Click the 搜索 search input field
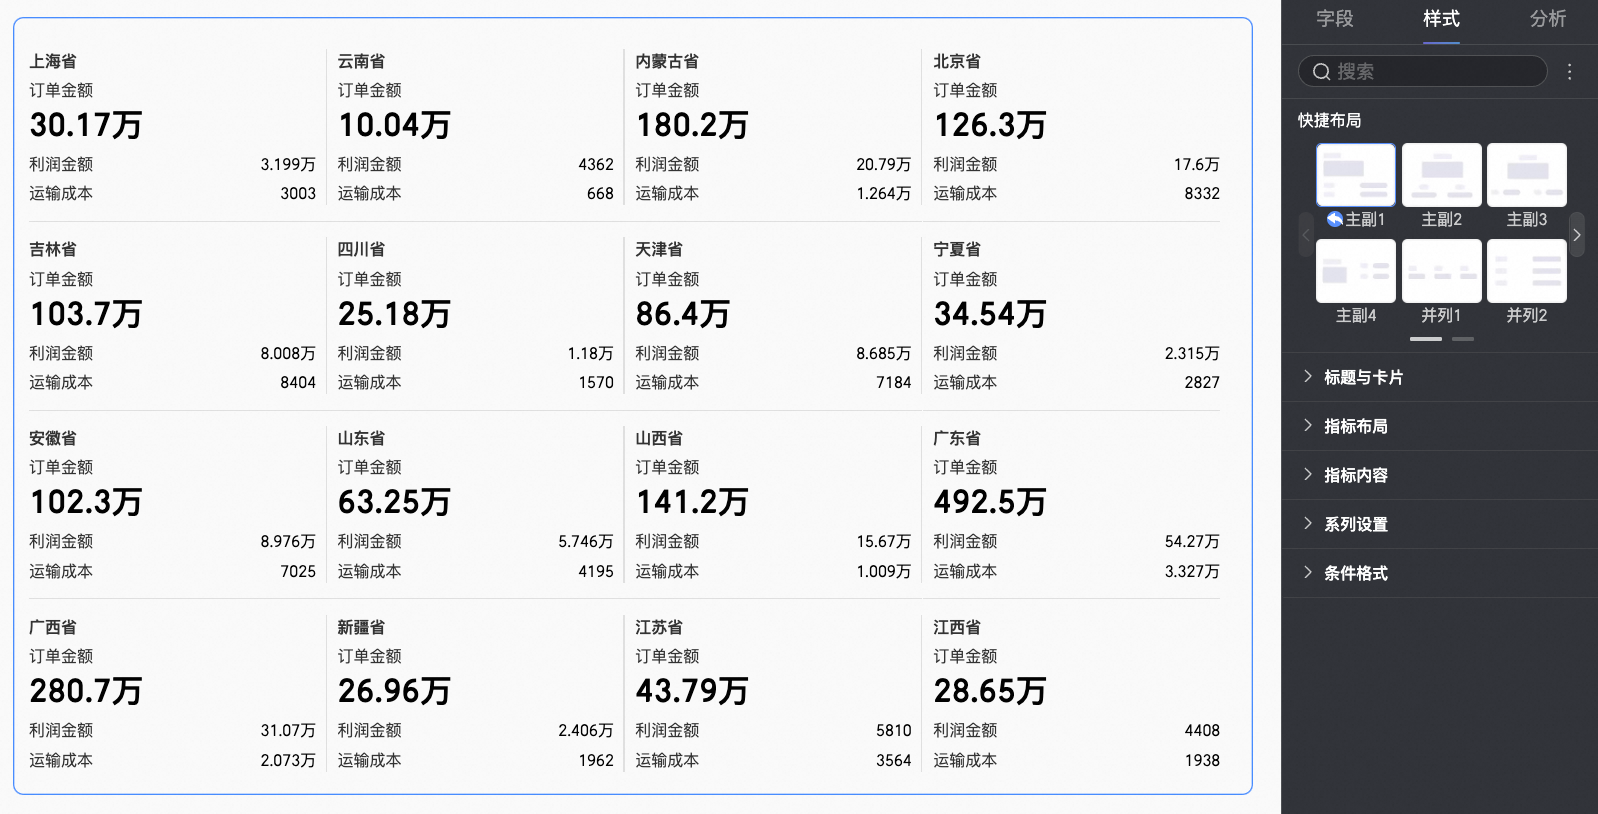The image size is (1598, 814). (1430, 72)
